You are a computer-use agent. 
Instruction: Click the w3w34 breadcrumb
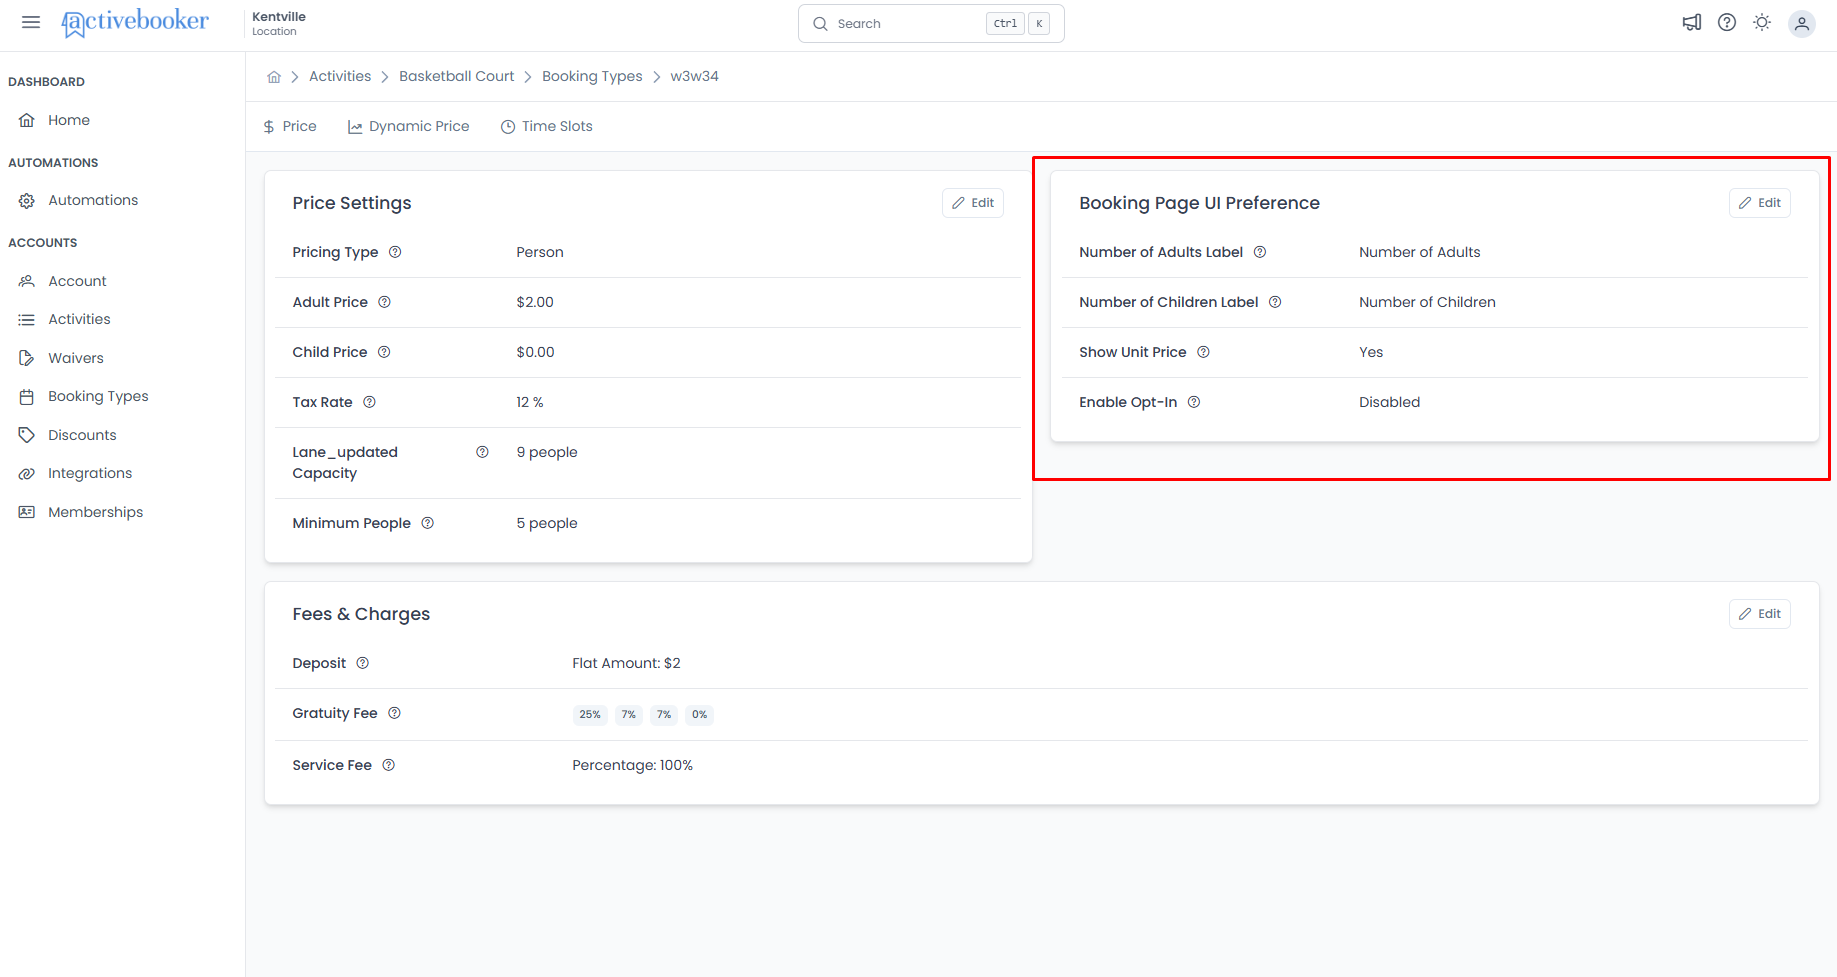[x=695, y=76]
